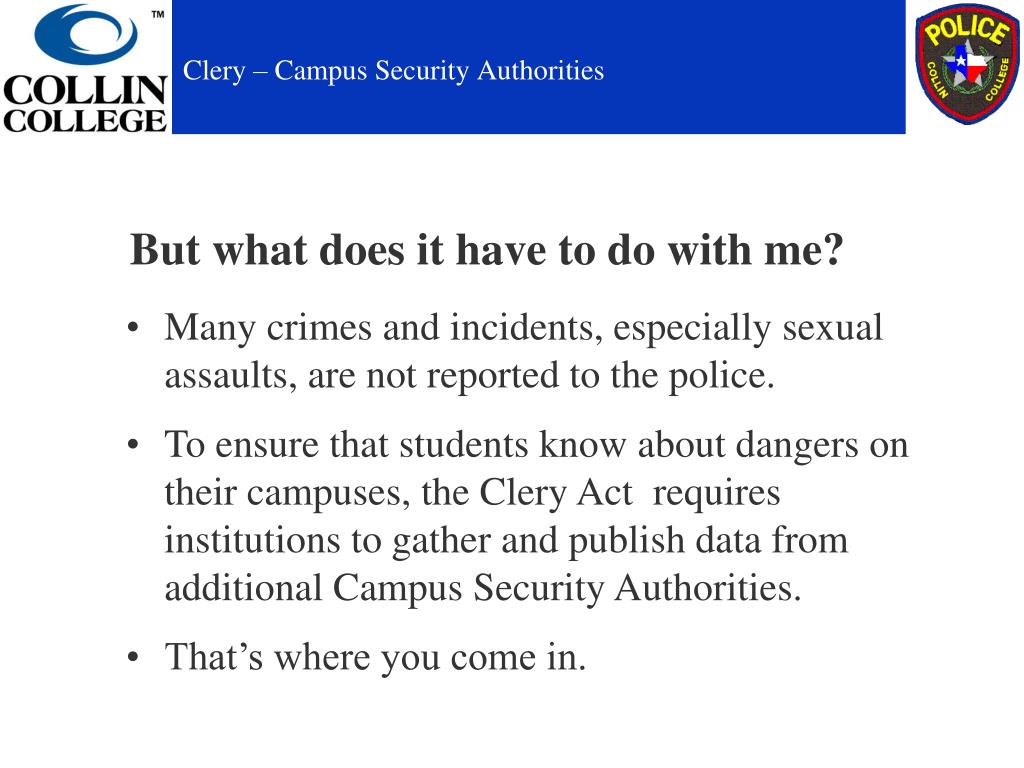Click heading But what does it have to do with me?
Viewport: 1024px width, 768px height.
pos(487,250)
